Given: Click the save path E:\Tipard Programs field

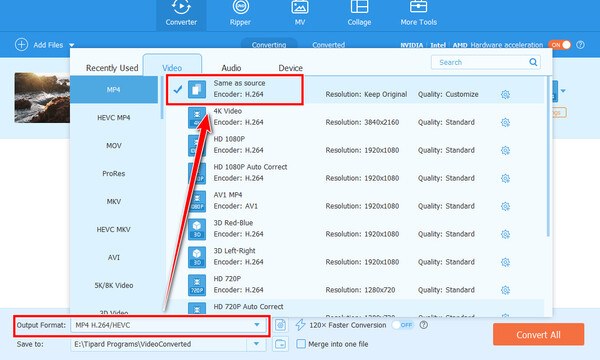Looking at the screenshot, I should (159, 344).
